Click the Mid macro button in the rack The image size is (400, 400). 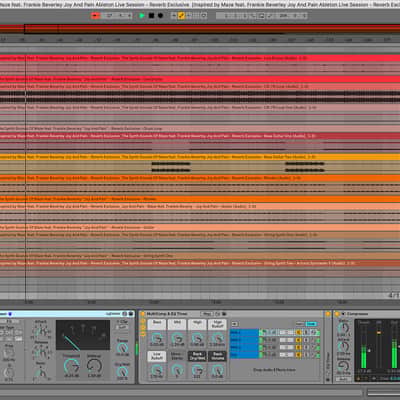177,324
